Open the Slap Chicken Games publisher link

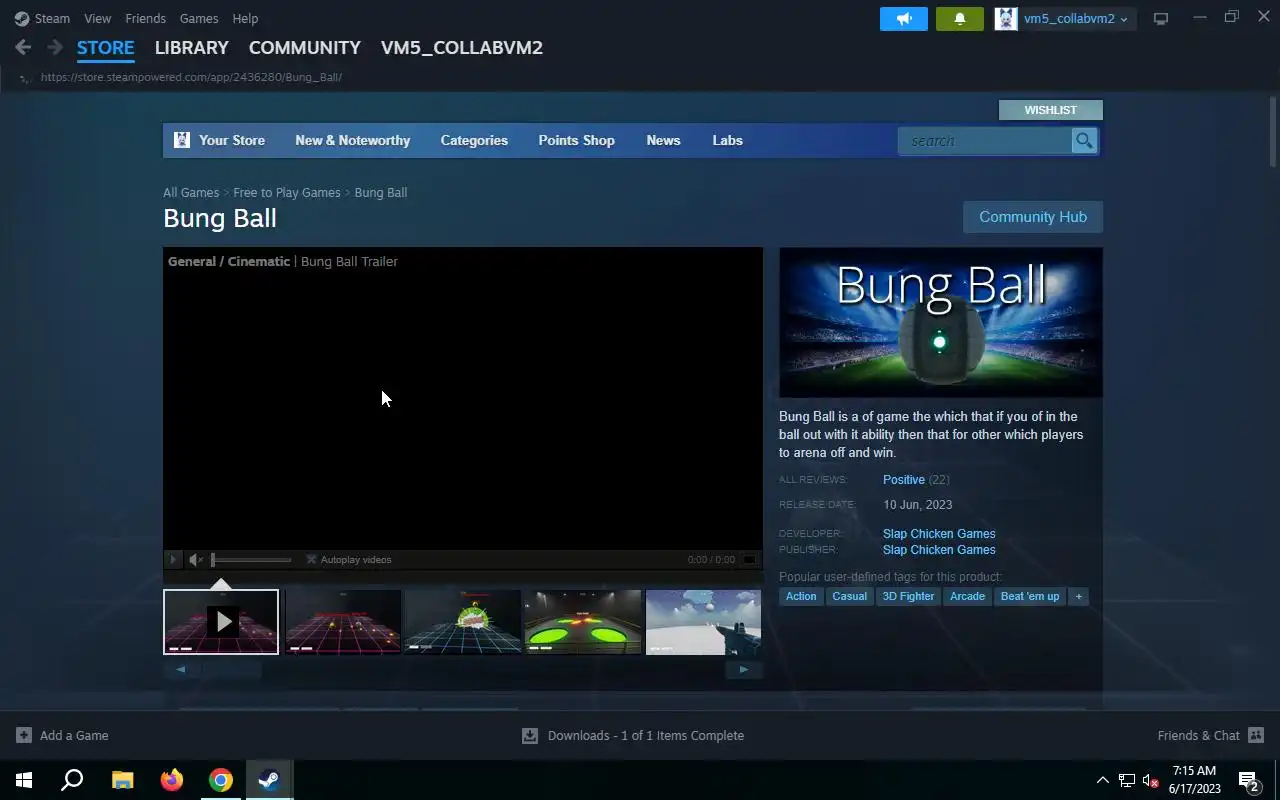939,549
